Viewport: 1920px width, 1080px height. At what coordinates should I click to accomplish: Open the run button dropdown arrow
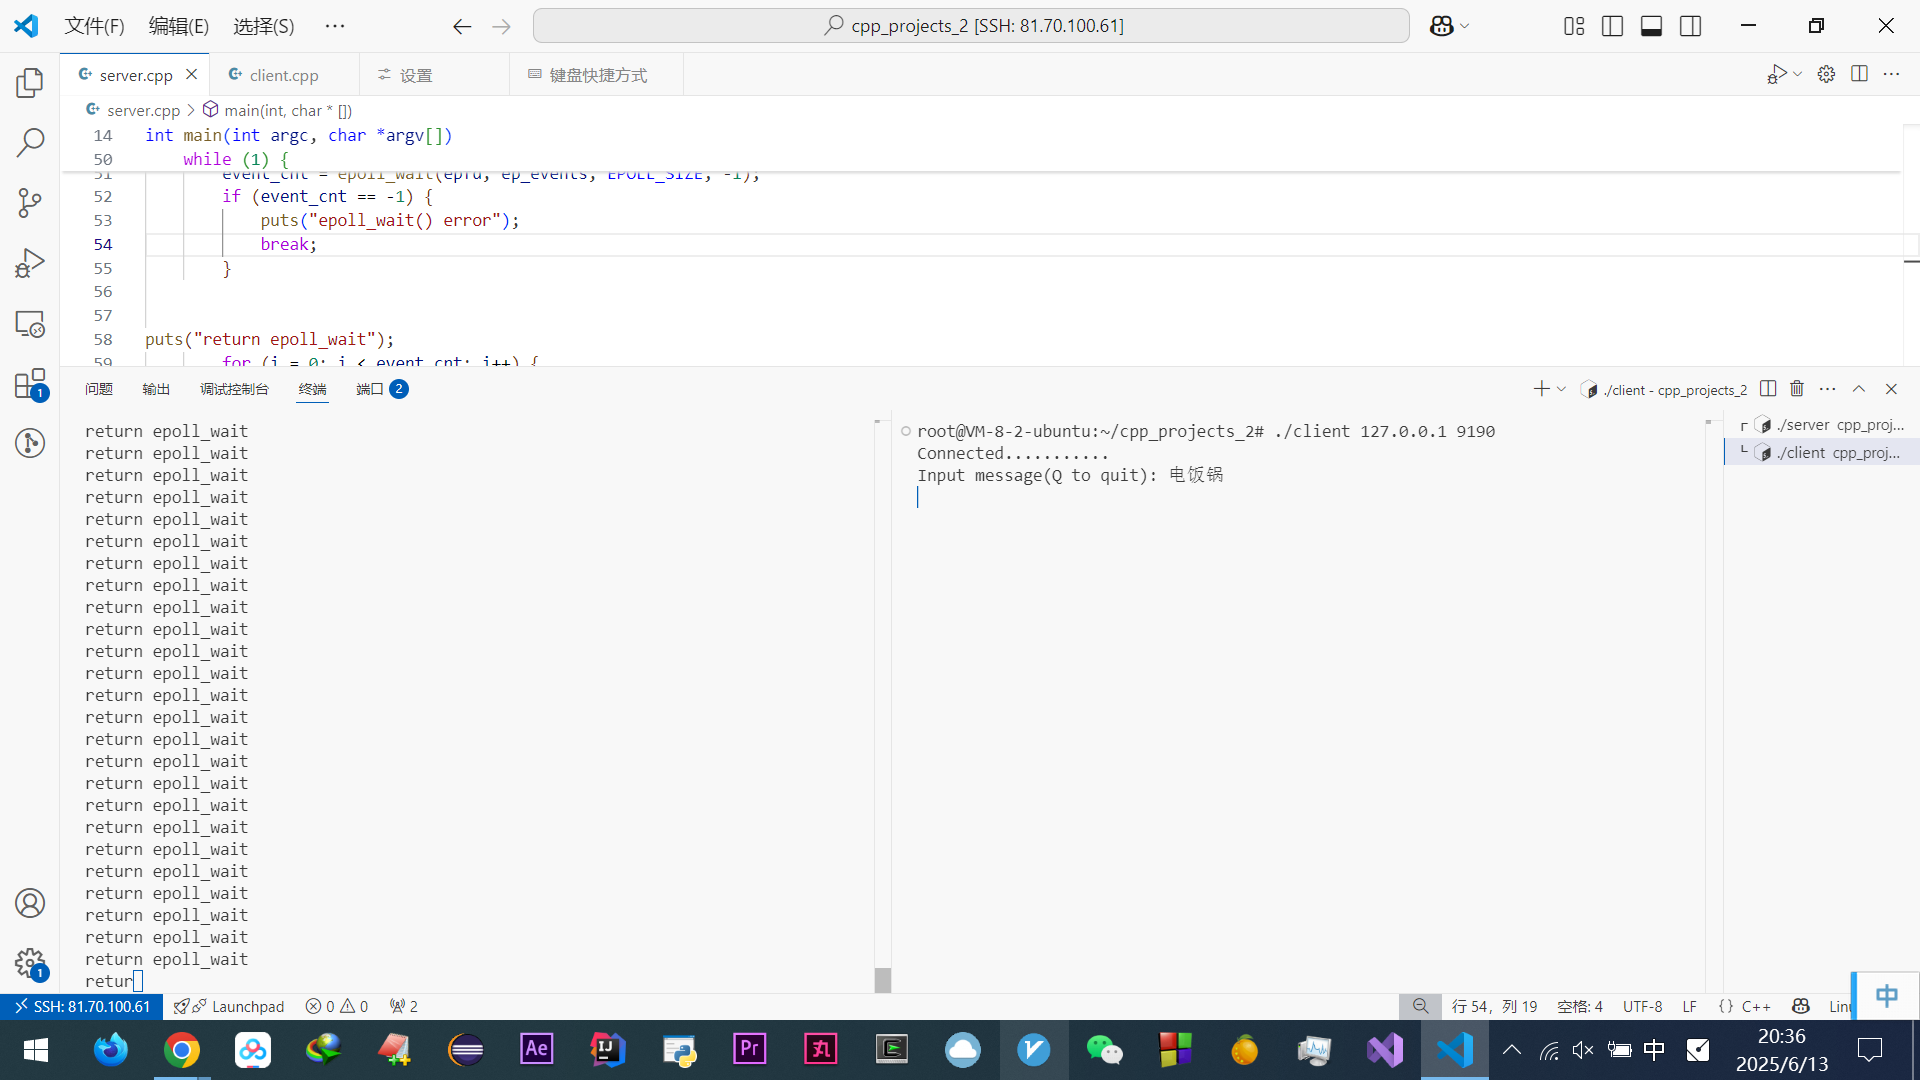[x=1798, y=74]
